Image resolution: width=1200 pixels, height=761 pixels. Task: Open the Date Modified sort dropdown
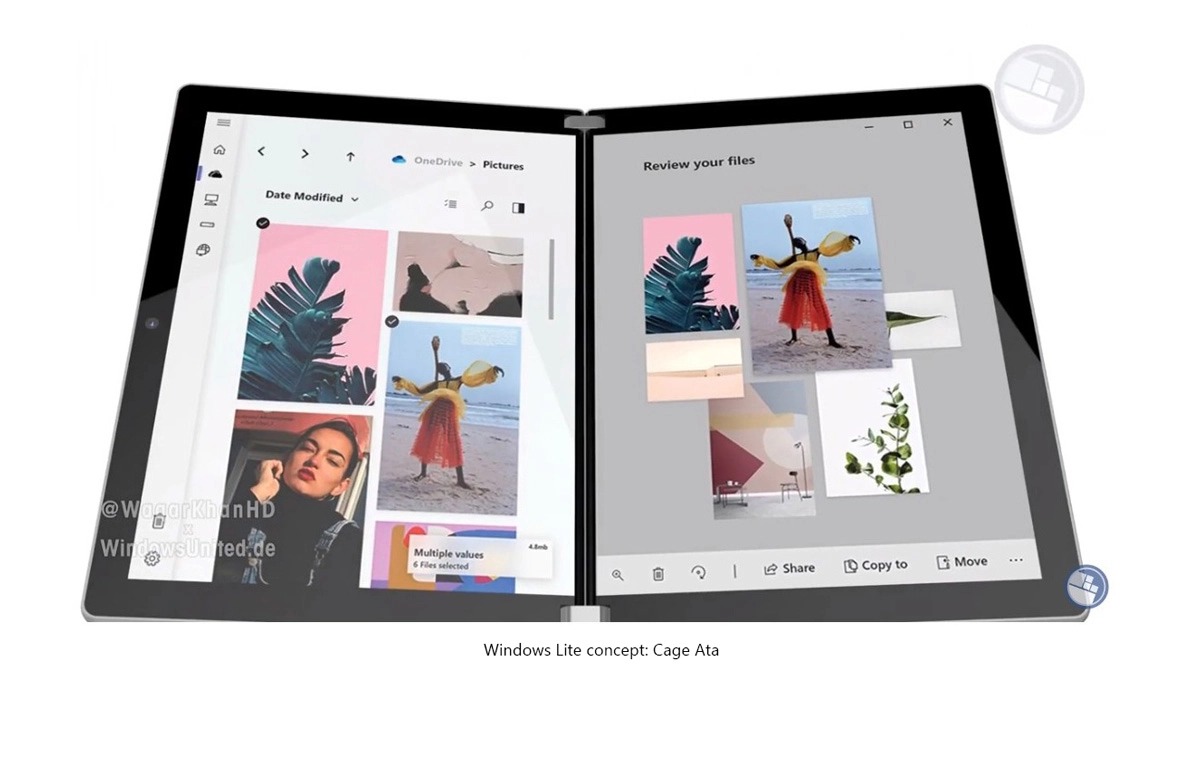[311, 197]
